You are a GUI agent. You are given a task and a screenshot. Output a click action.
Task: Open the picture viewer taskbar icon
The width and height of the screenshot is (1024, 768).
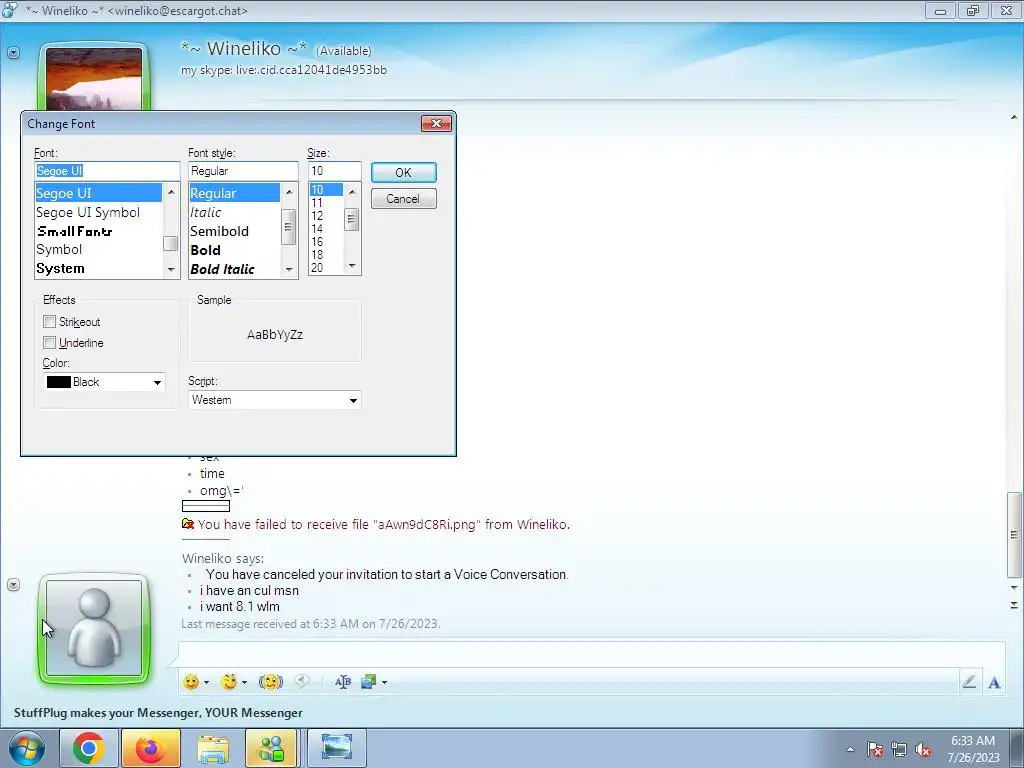point(336,748)
